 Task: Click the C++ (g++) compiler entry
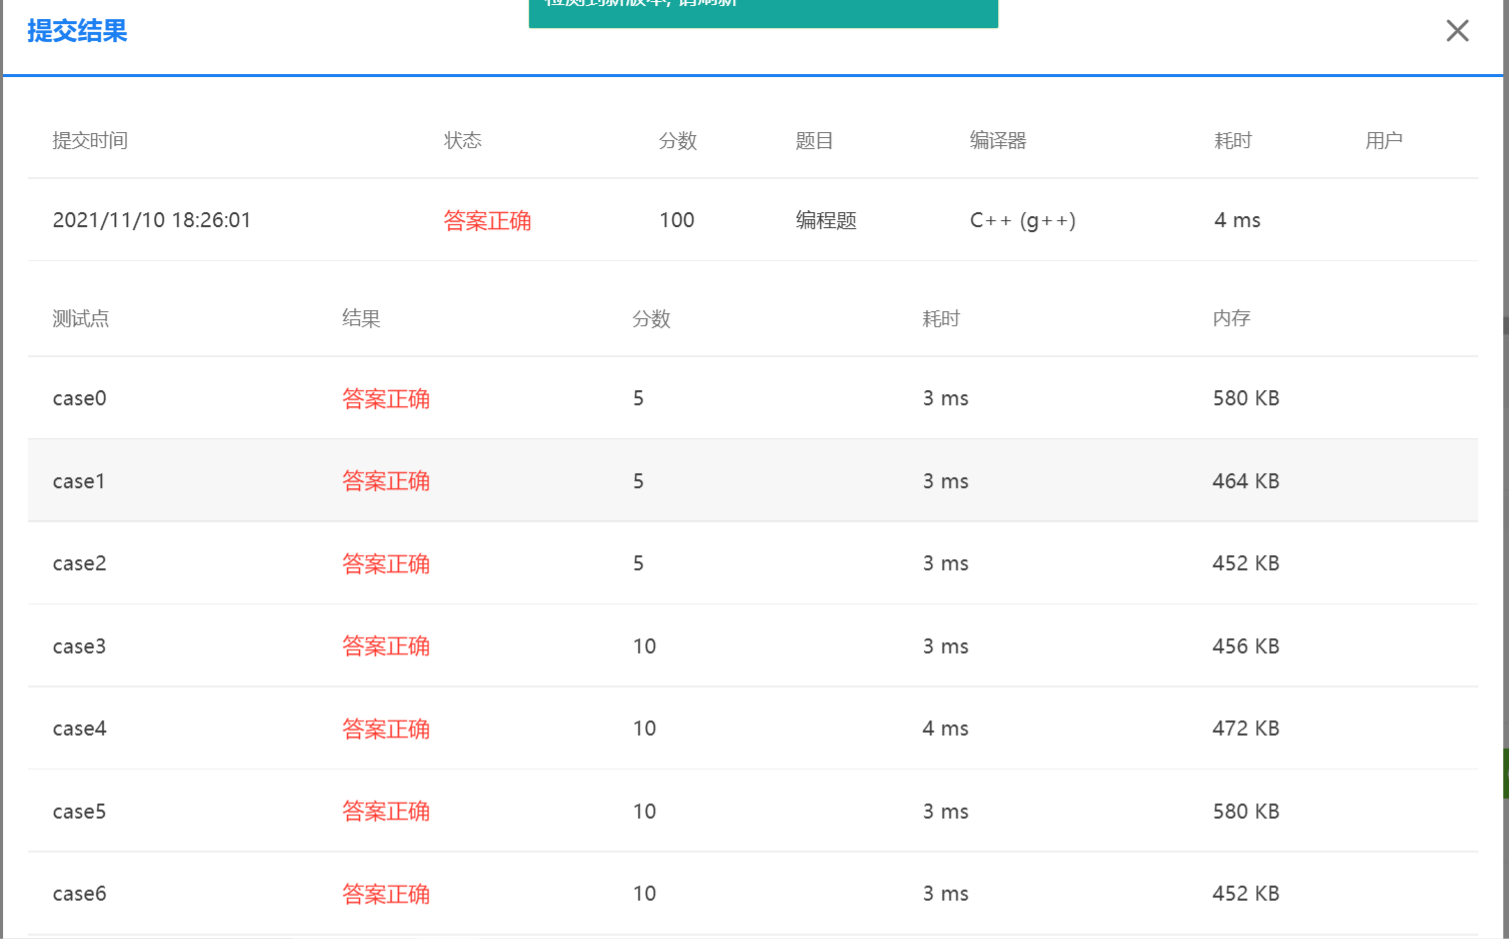pos(1023,220)
